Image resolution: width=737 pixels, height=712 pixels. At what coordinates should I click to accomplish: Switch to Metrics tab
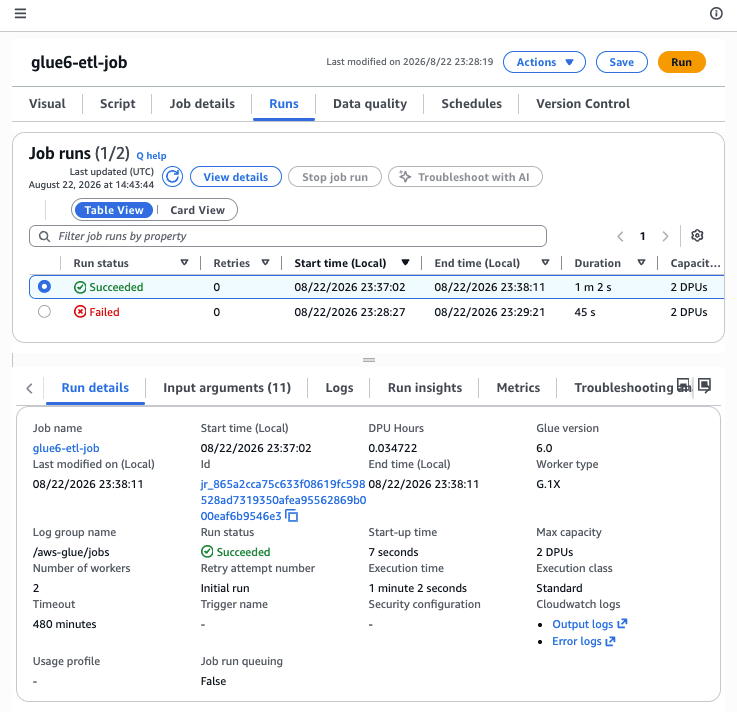[518, 388]
